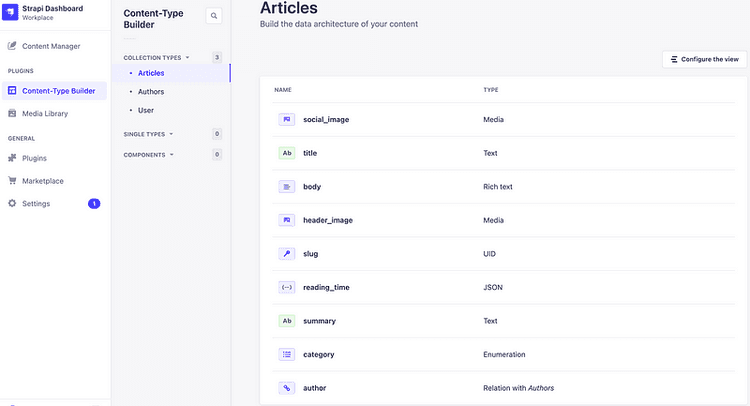The height and width of the screenshot is (406, 750).
Task: Open the search icon in Content-Type Builder
Action: [214, 16]
